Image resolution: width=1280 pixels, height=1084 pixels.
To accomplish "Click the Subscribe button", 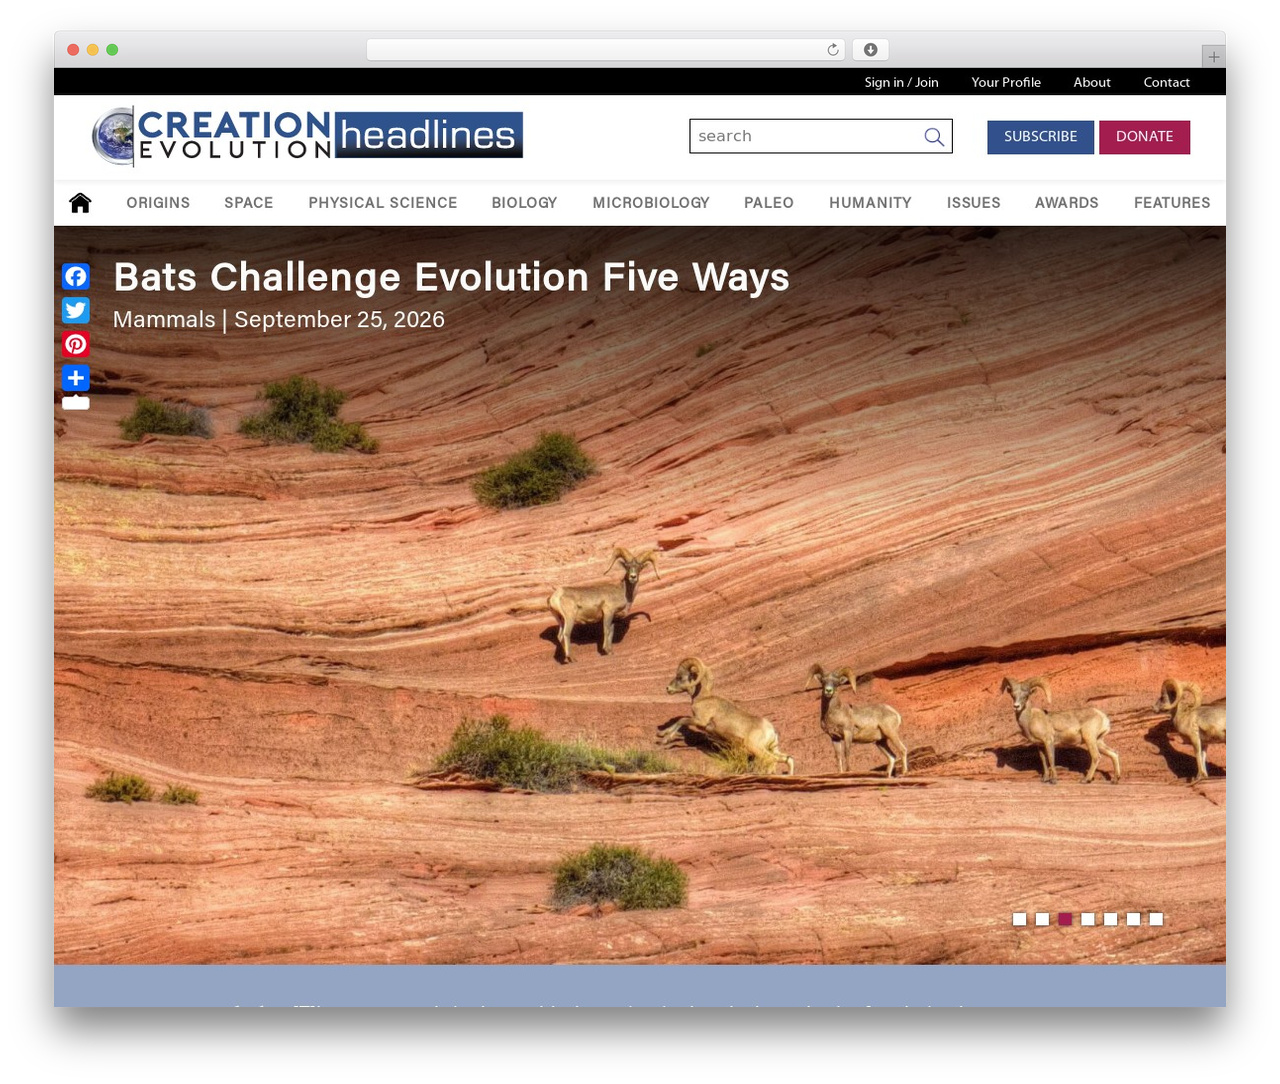I will 1040,137.
